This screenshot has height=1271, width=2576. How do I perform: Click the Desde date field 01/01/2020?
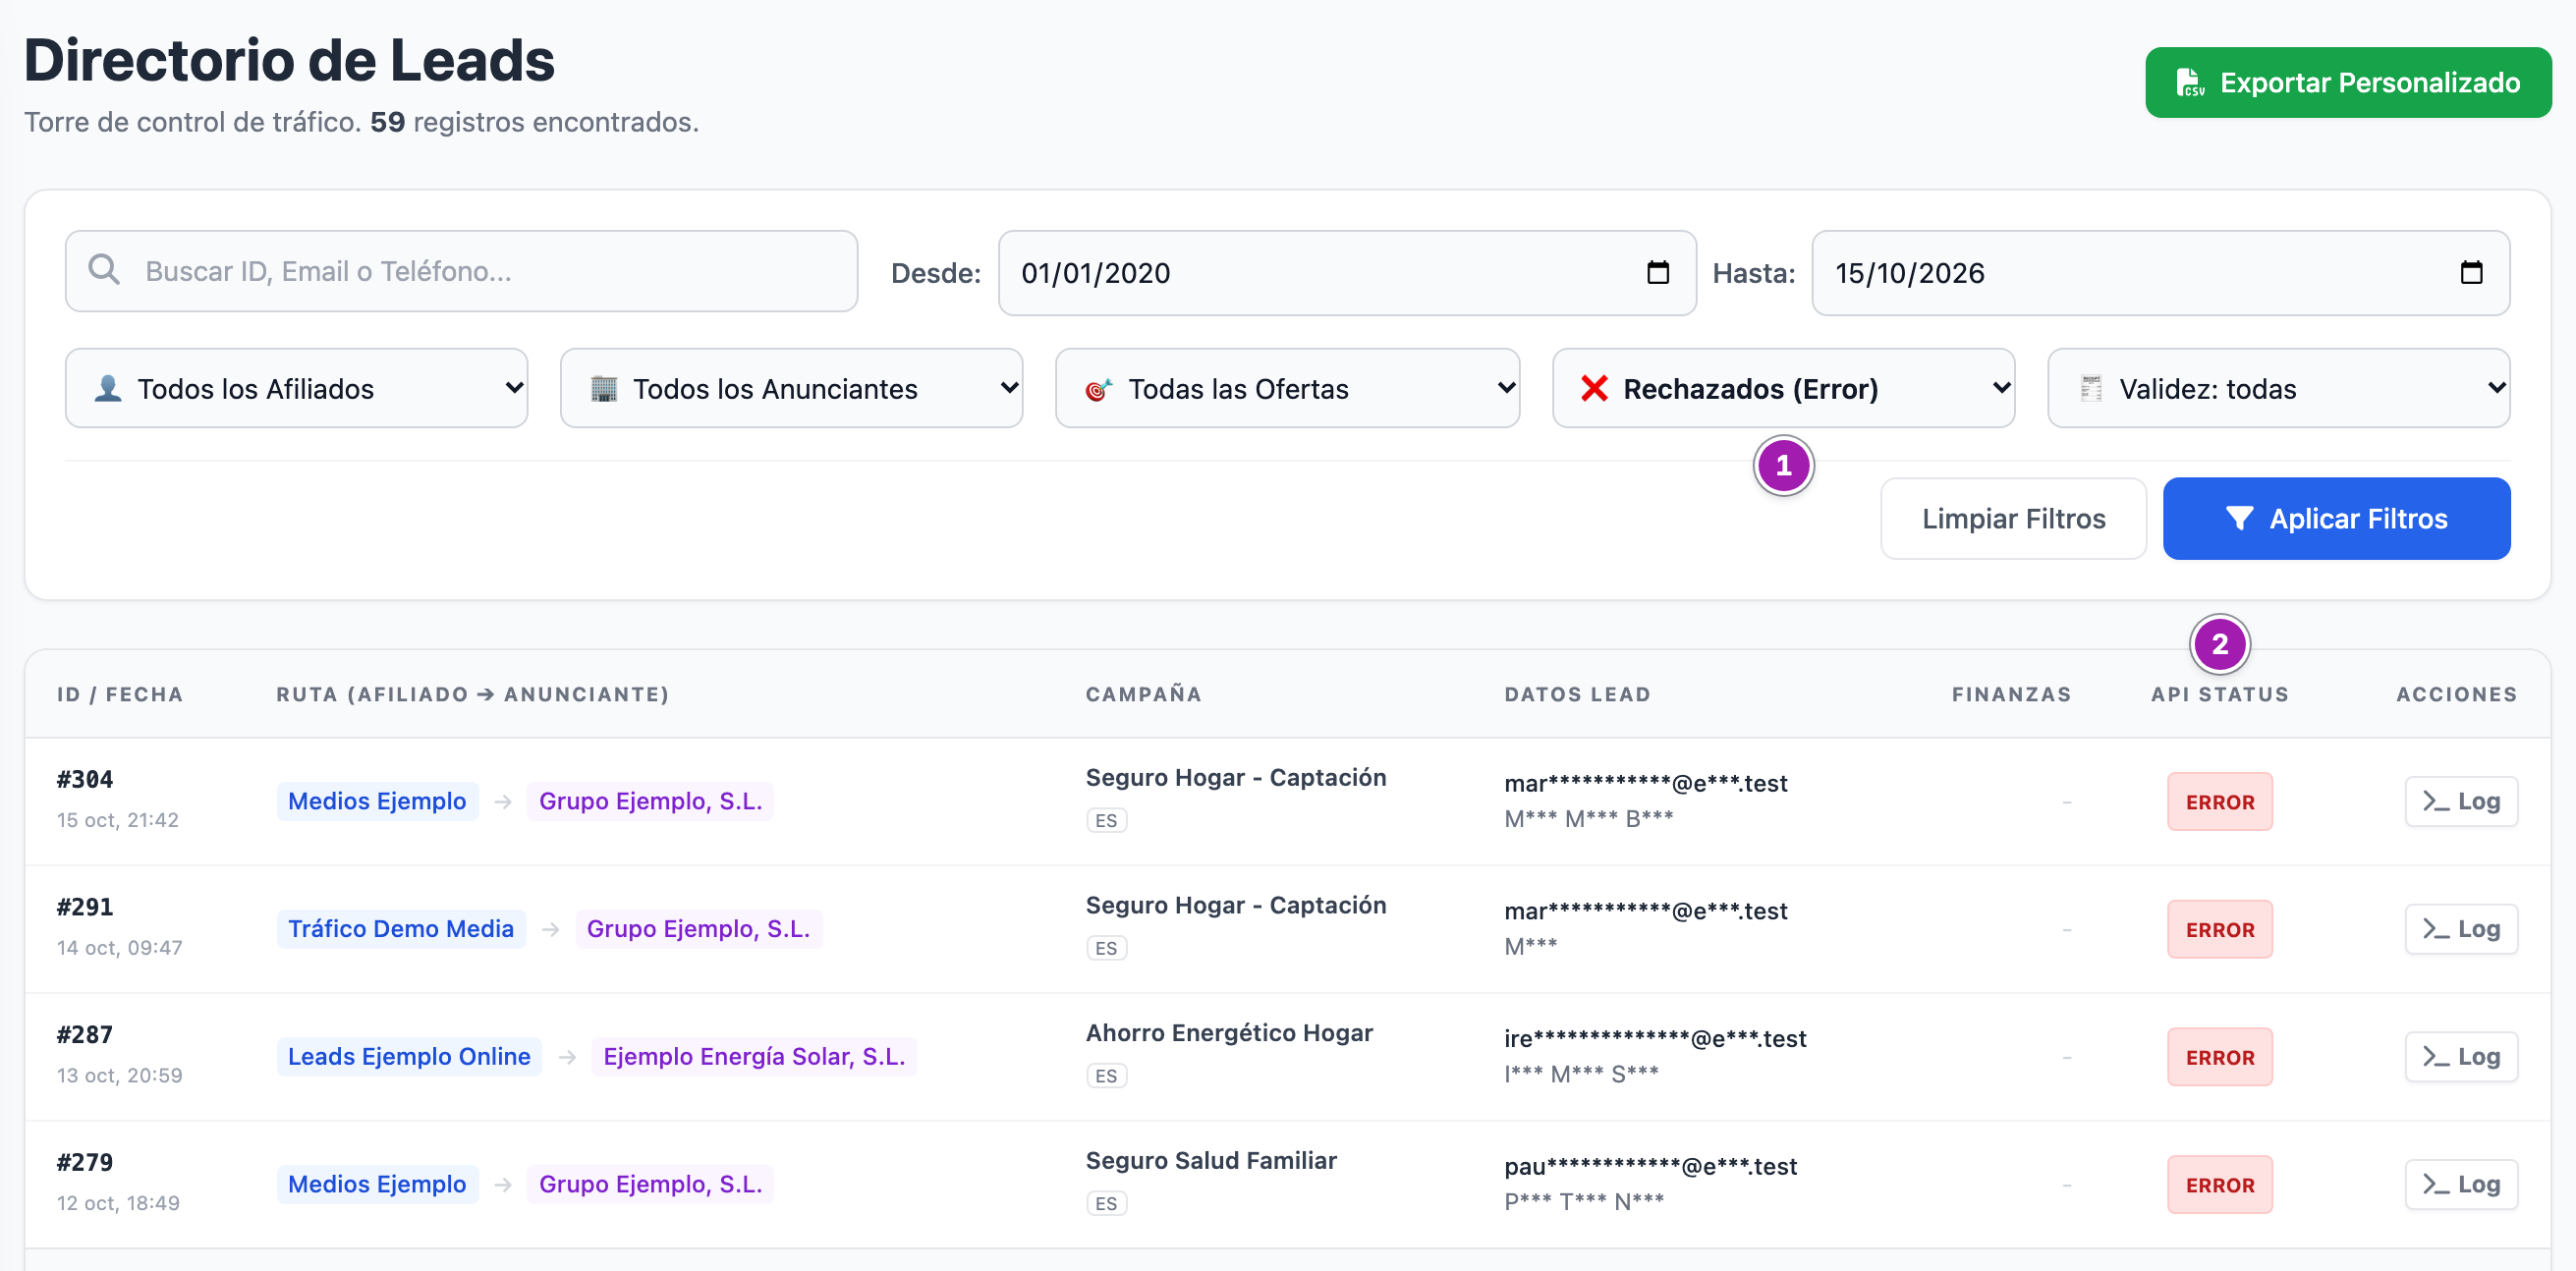pos(1346,273)
